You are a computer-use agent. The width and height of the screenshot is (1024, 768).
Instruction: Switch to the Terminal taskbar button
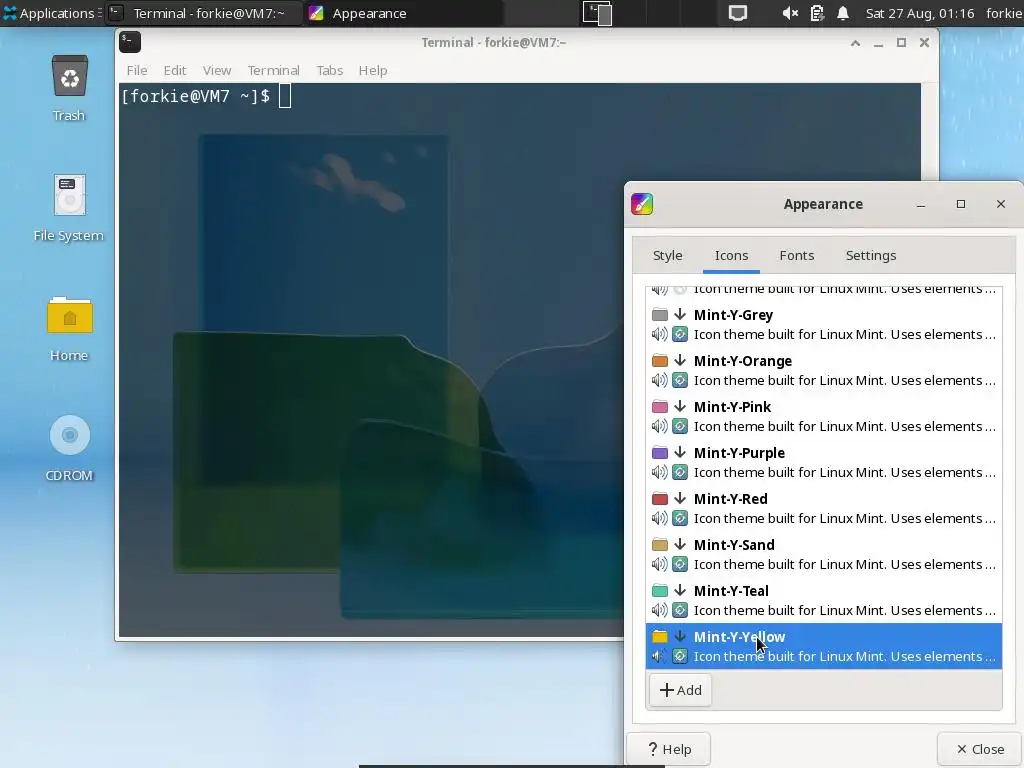203,13
